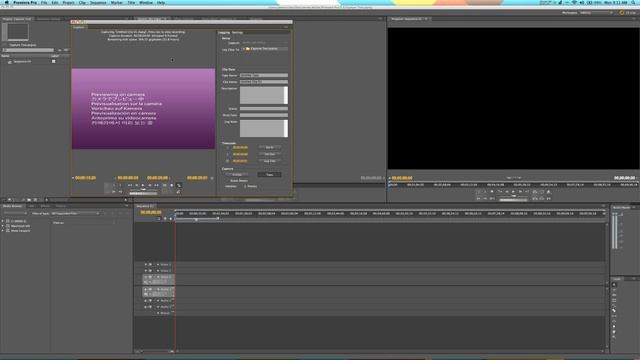Toggle Video 2 track eye visibility

(x=146, y=271)
